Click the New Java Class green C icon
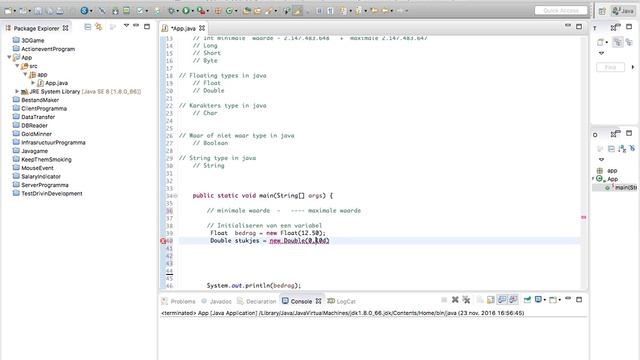This screenshot has width=640, height=360. tap(229, 11)
